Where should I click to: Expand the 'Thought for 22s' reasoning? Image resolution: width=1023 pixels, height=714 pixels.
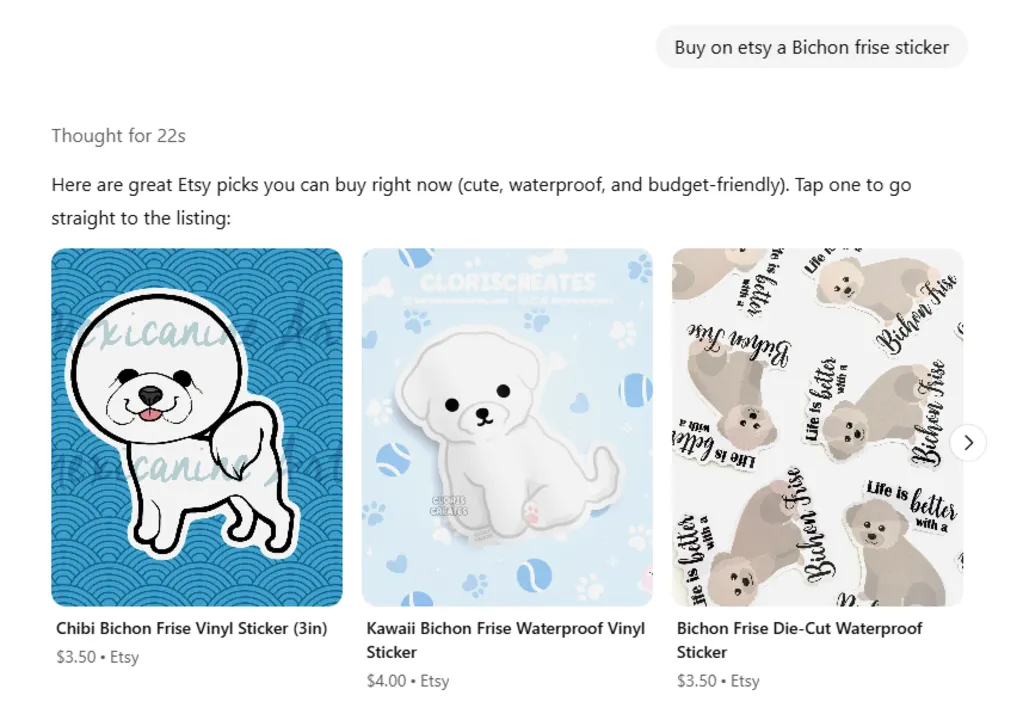119,136
